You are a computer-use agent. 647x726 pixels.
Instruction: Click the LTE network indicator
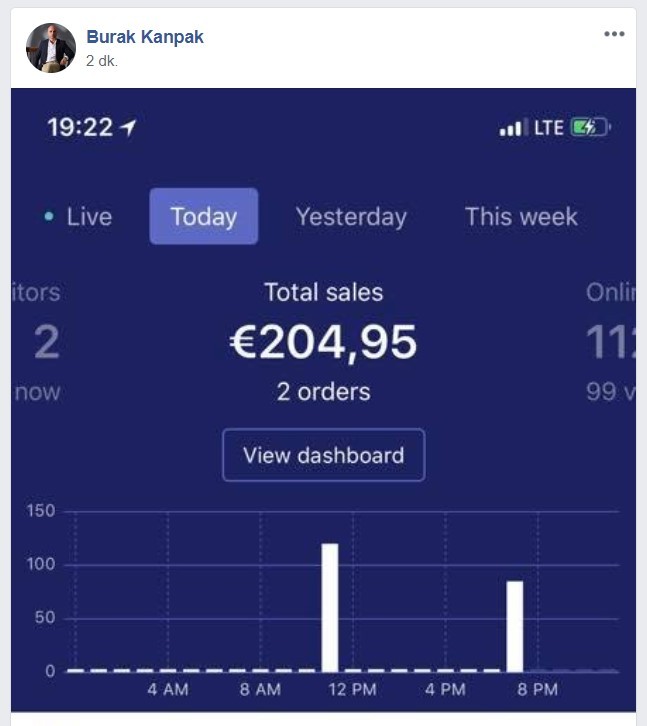click(x=548, y=127)
